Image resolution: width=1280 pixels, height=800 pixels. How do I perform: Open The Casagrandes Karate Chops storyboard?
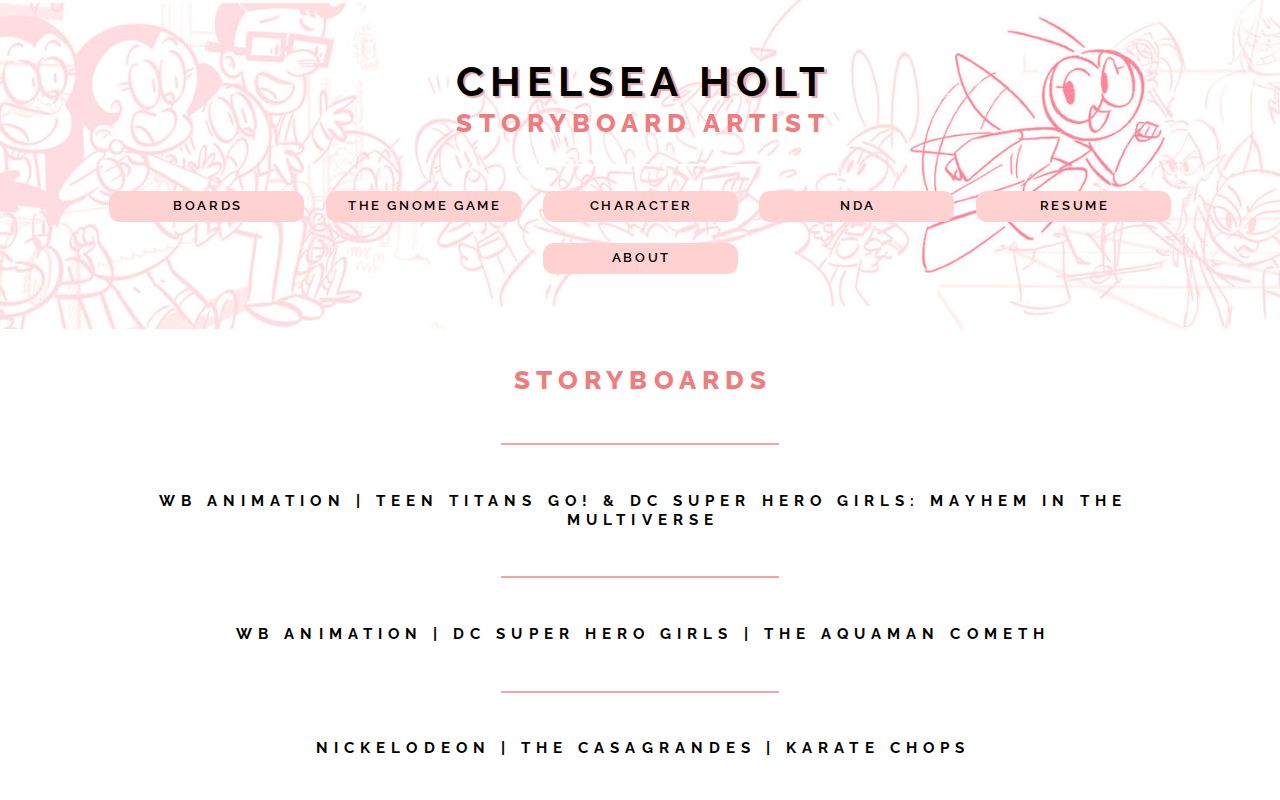pos(641,748)
